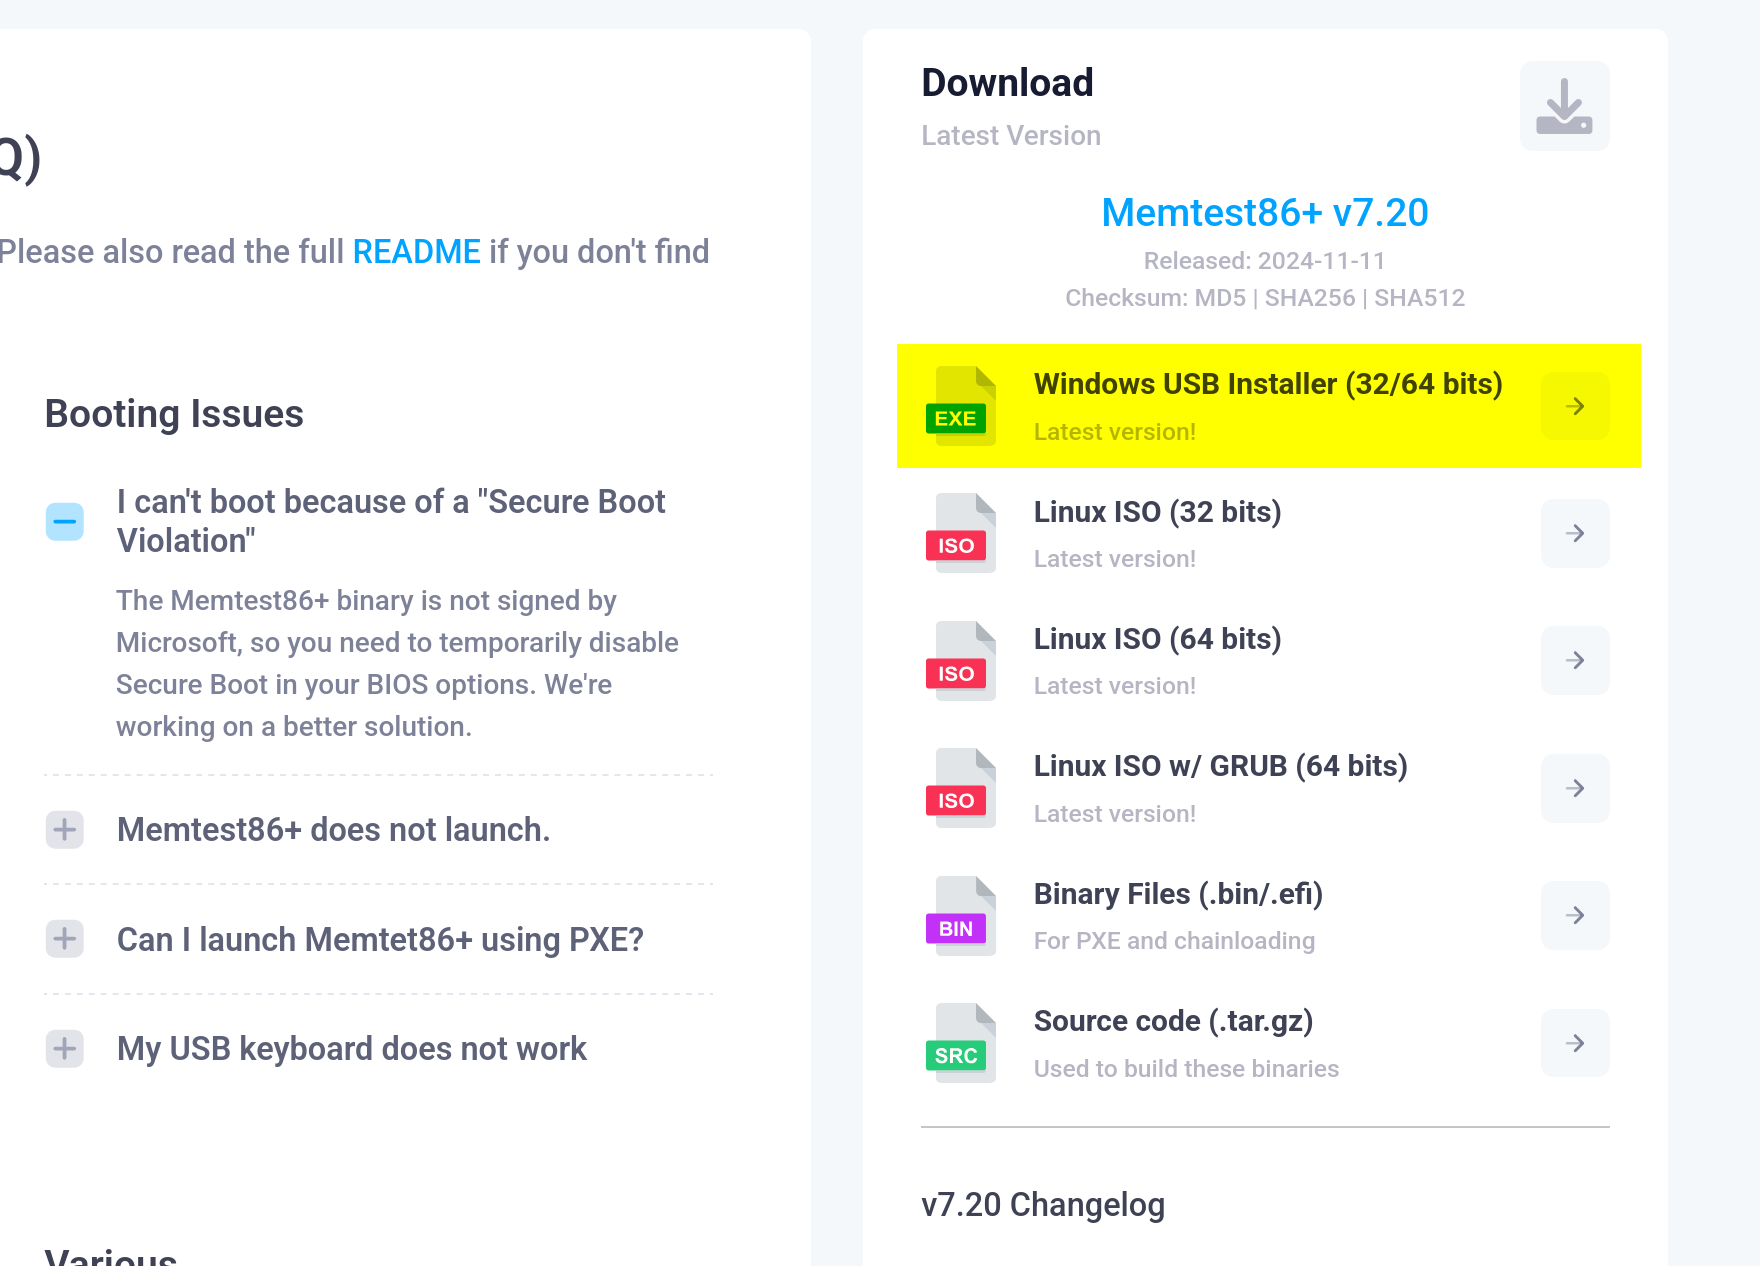The width and height of the screenshot is (1760, 1266).
Task: Expand 'My USB keyboard does not work'
Action: coord(65,1049)
